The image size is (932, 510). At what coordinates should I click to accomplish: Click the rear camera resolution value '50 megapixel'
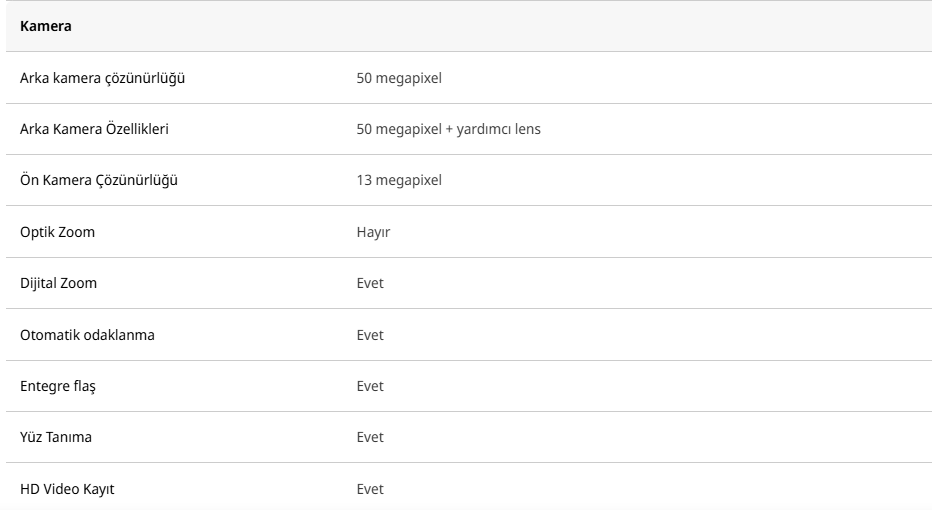click(x=399, y=78)
